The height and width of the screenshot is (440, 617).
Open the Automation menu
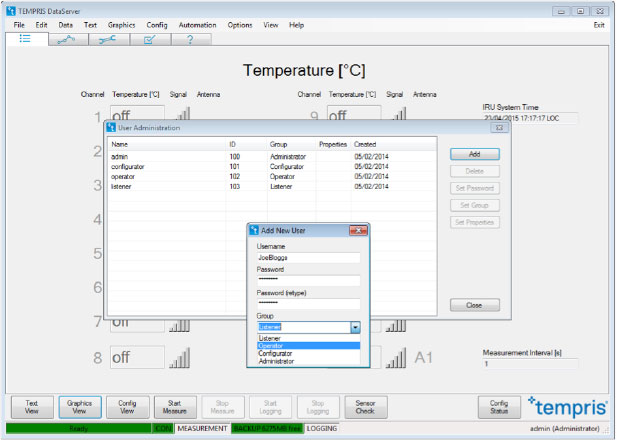(x=197, y=24)
